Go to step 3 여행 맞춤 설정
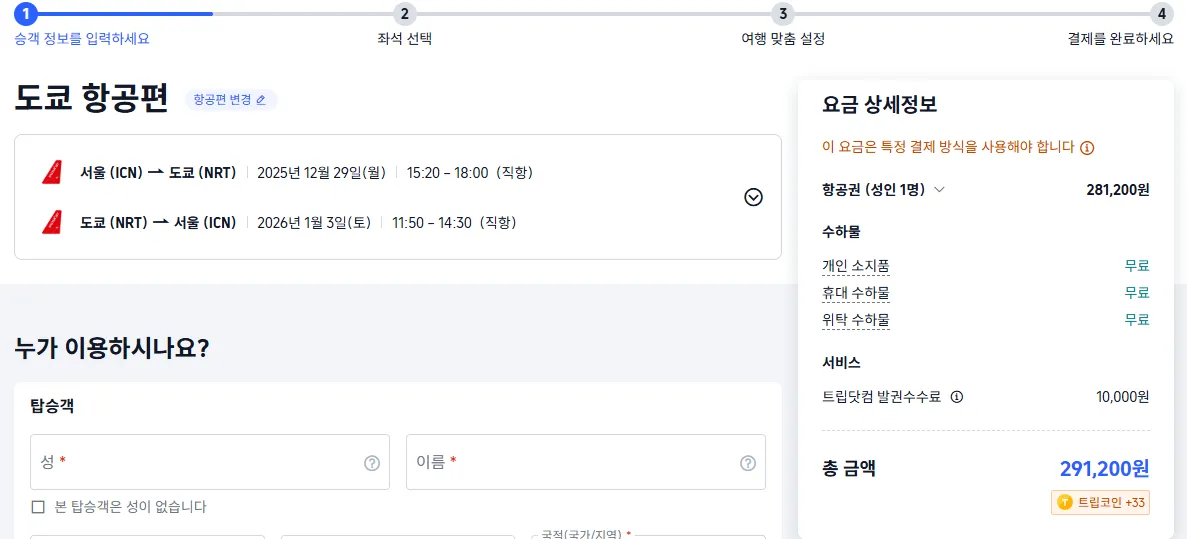The height and width of the screenshot is (539, 1187). [x=783, y=14]
